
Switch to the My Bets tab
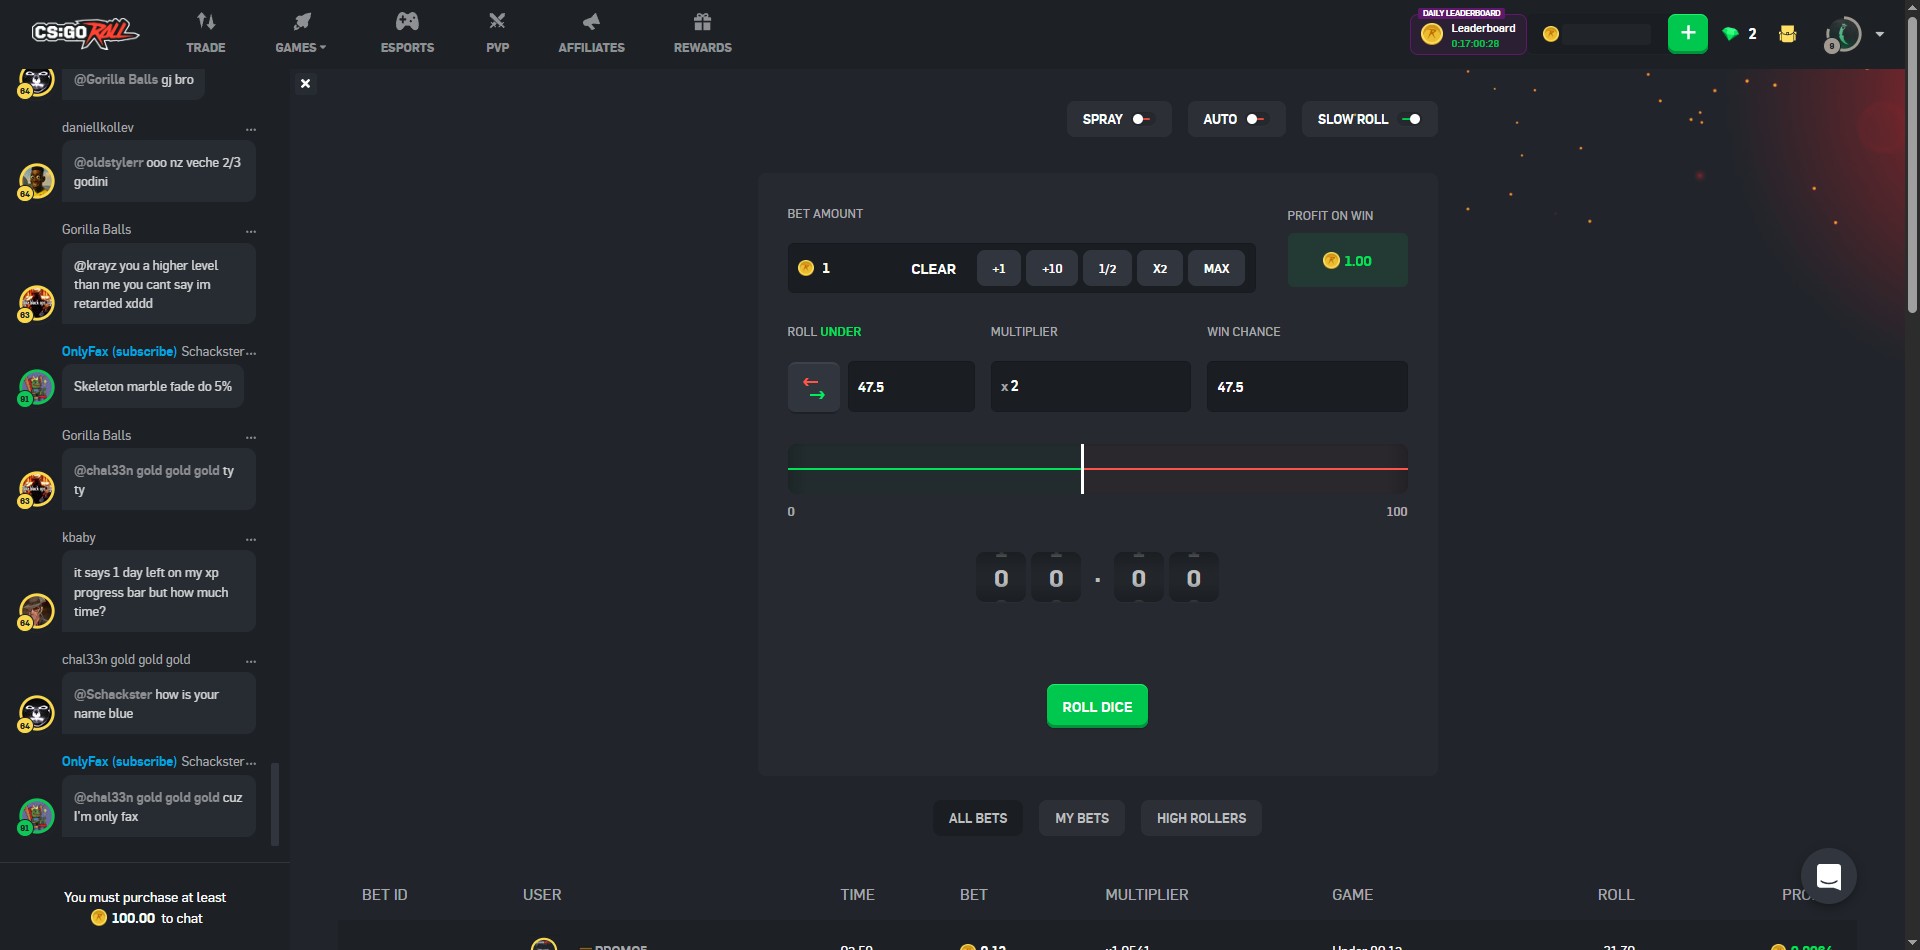pyautogui.click(x=1082, y=818)
